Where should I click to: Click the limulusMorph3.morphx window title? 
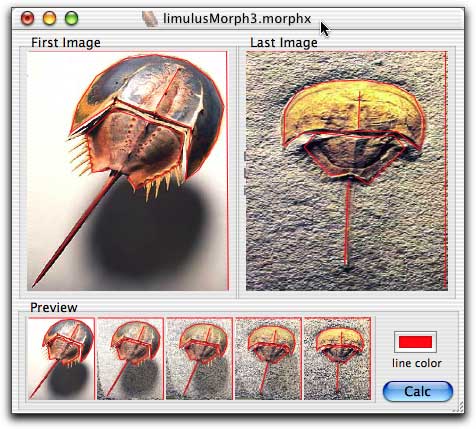[237, 19]
